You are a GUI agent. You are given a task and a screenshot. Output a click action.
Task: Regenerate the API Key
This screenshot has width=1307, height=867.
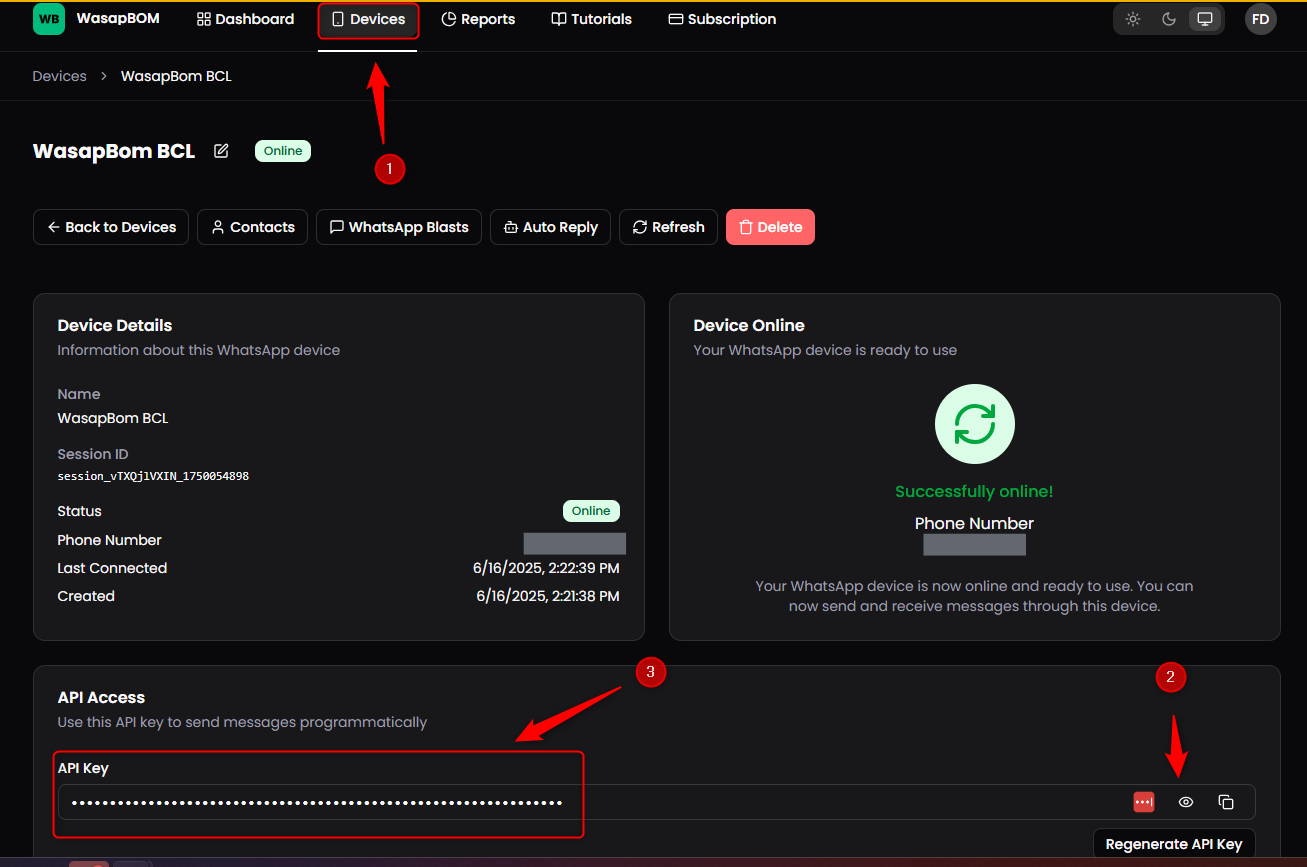coord(1174,844)
